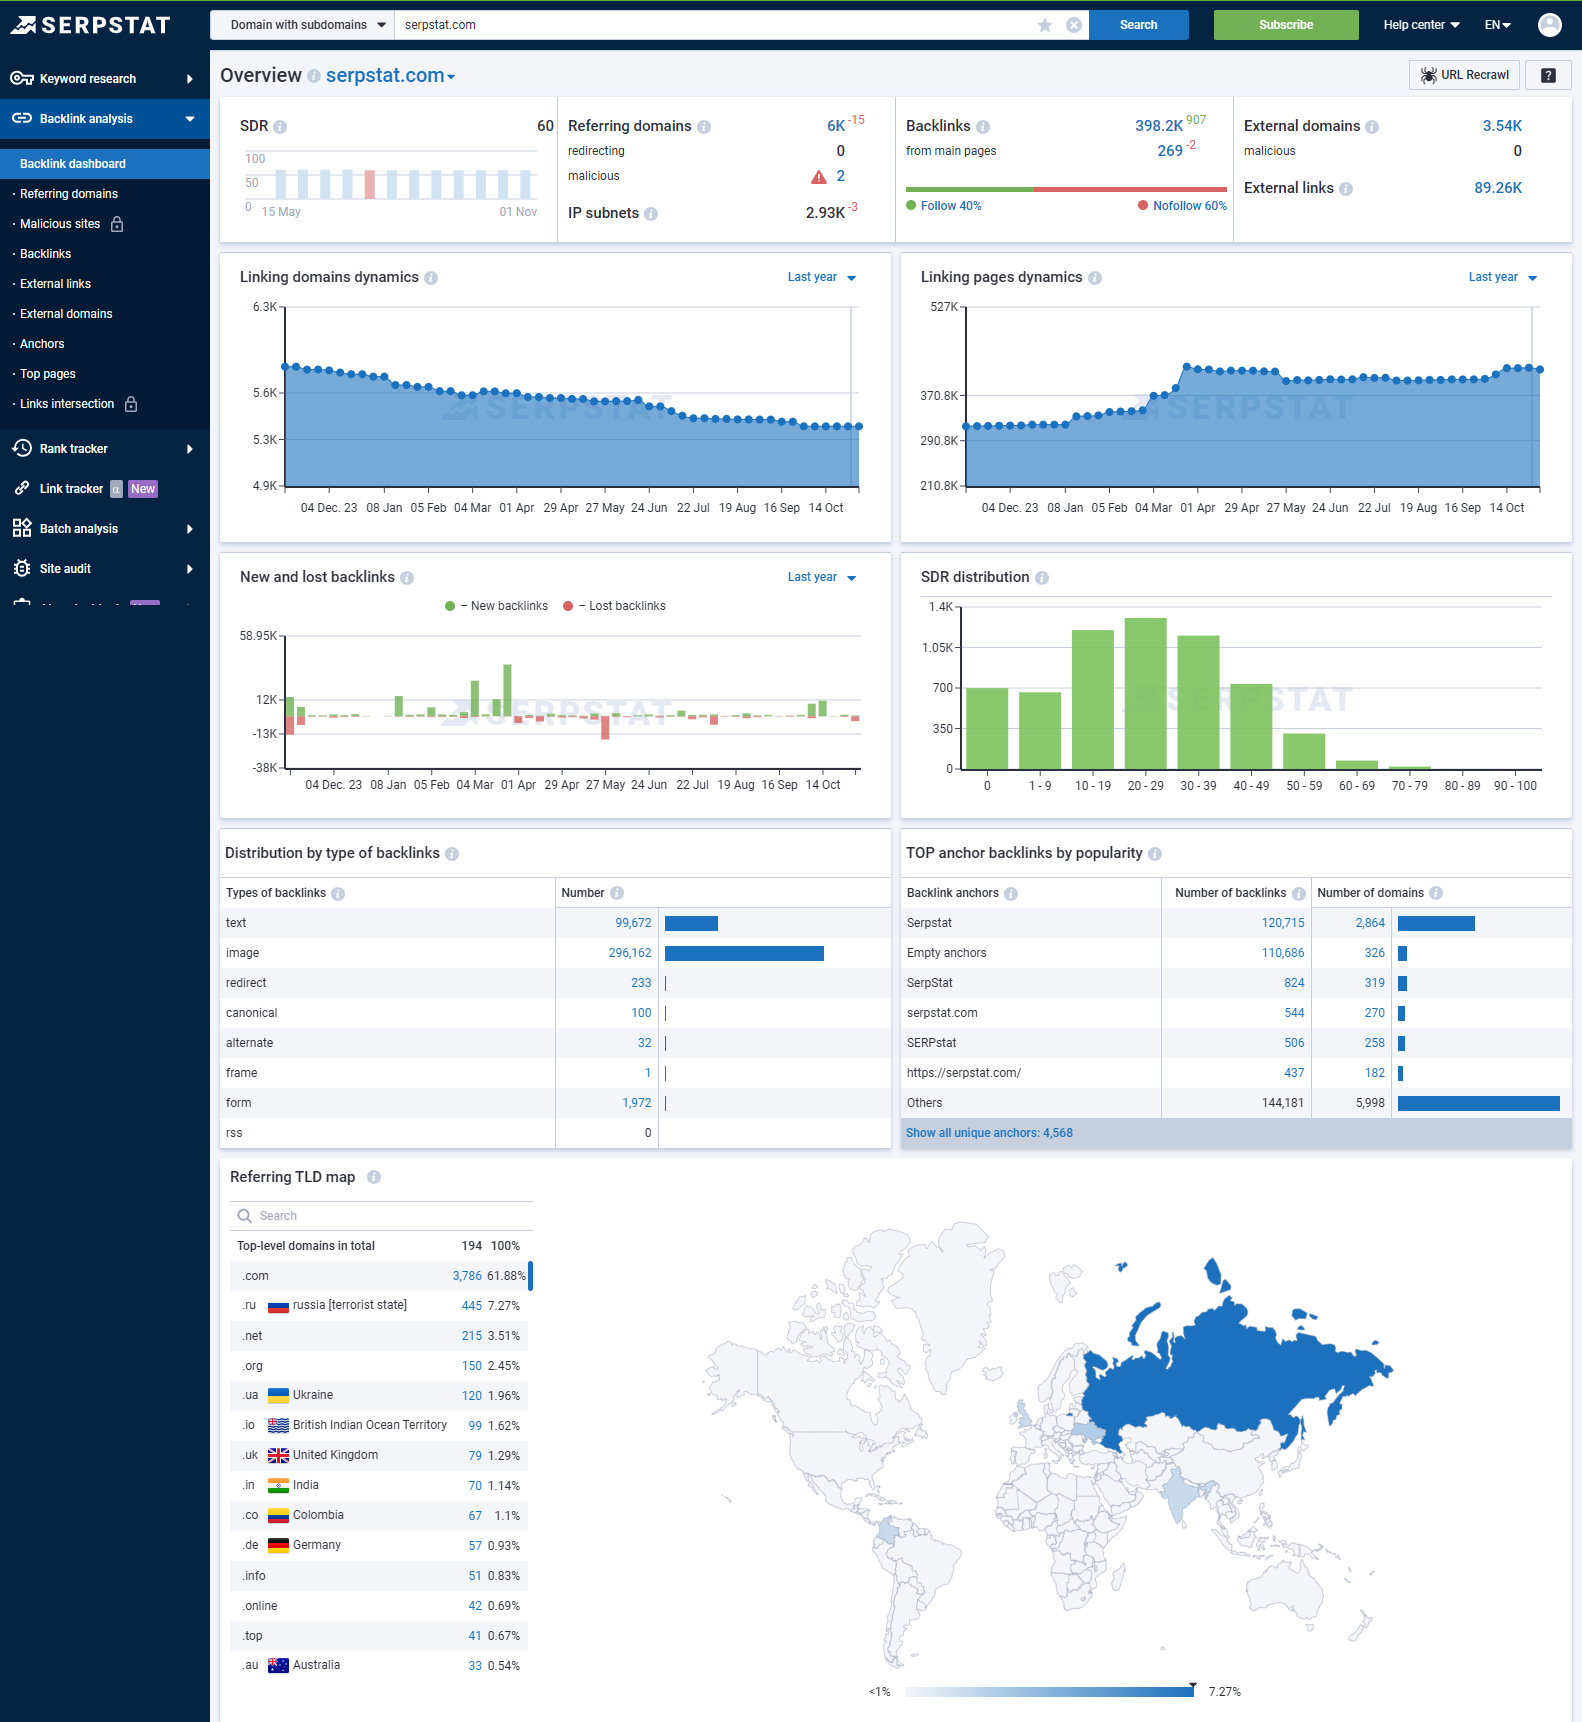
Task: Click the External links info icon
Action: click(x=1346, y=189)
